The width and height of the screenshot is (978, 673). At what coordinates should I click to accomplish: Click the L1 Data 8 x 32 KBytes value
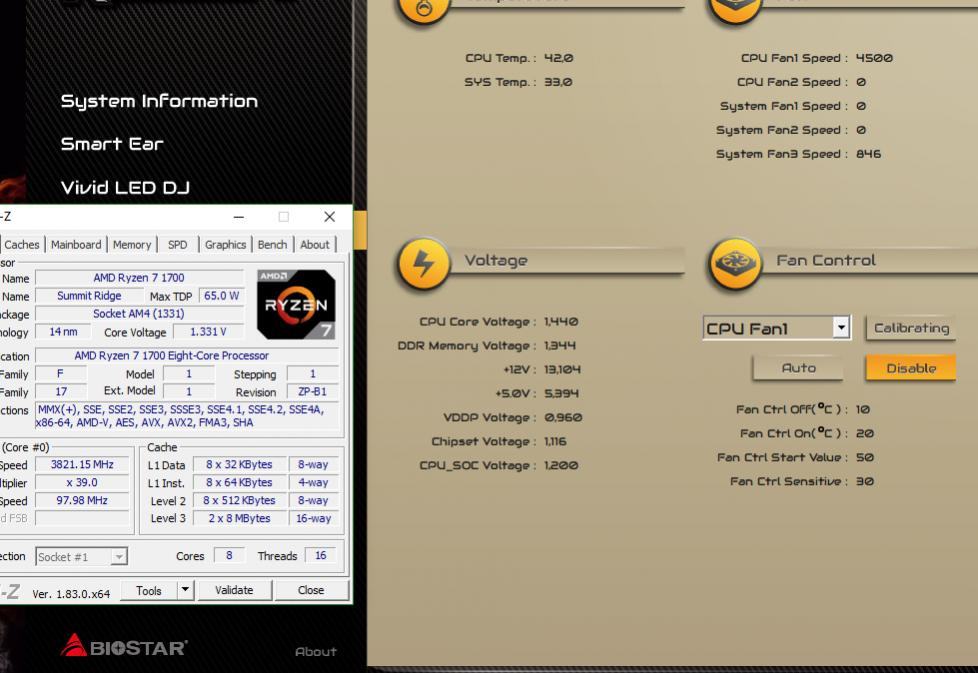point(240,465)
